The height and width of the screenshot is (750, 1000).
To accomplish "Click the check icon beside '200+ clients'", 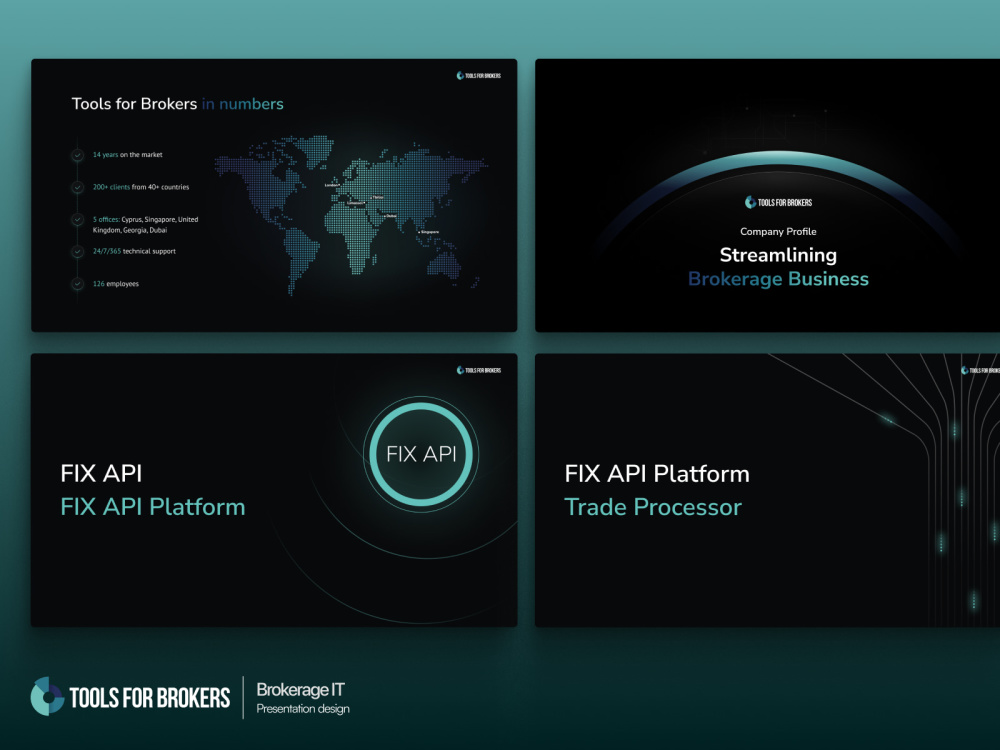I will (77, 188).
